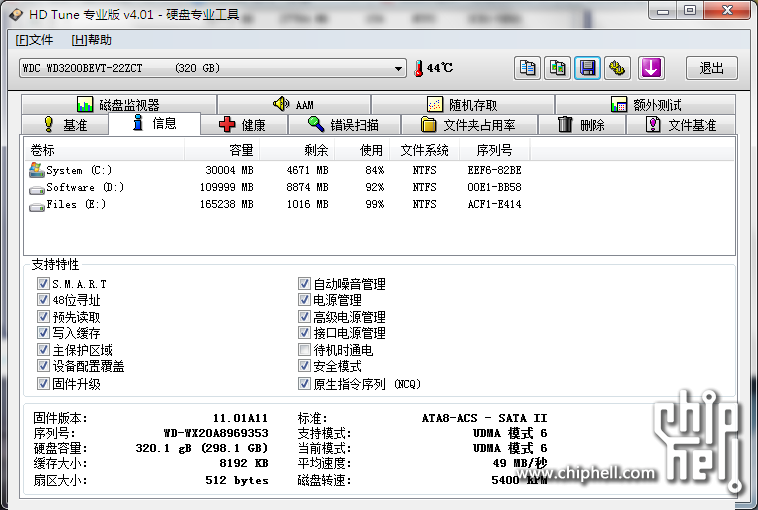The width and height of the screenshot is (758, 510).
Task: Enable the 待机时通电 checkbox
Action: [304, 350]
